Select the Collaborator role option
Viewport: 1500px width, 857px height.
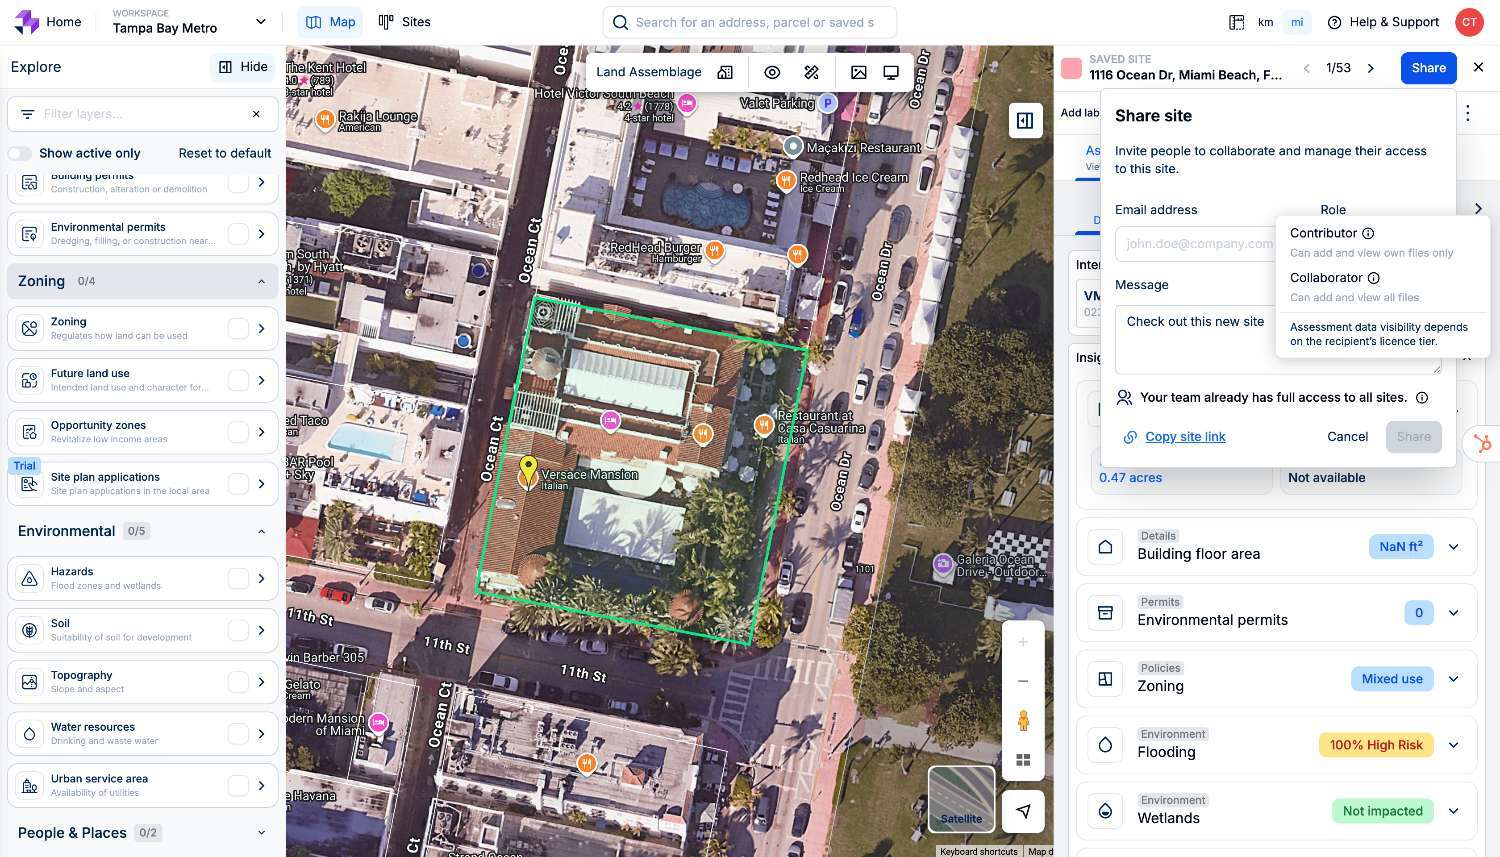[1326, 278]
